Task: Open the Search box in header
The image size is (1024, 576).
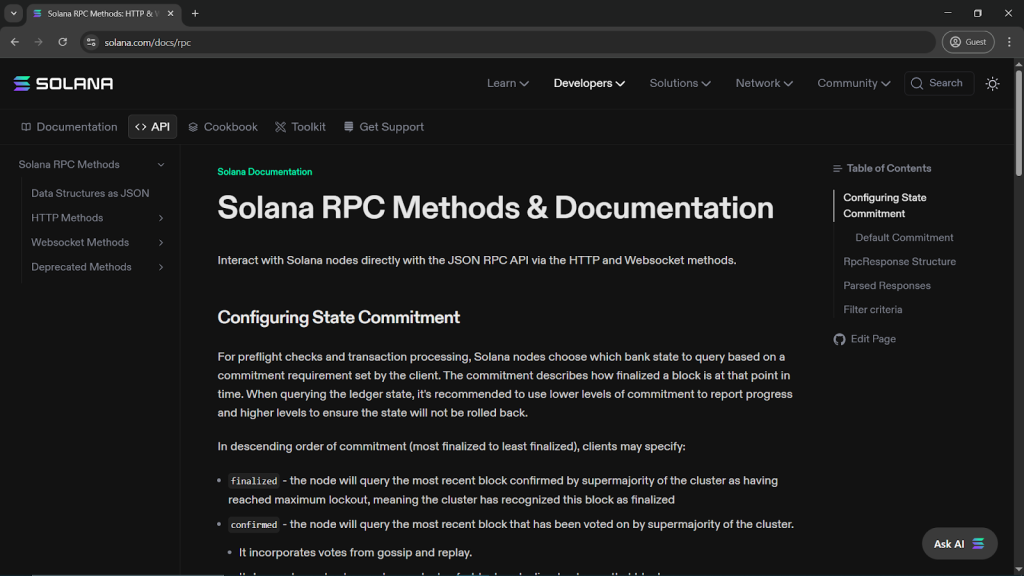Action: click(938, 84)
